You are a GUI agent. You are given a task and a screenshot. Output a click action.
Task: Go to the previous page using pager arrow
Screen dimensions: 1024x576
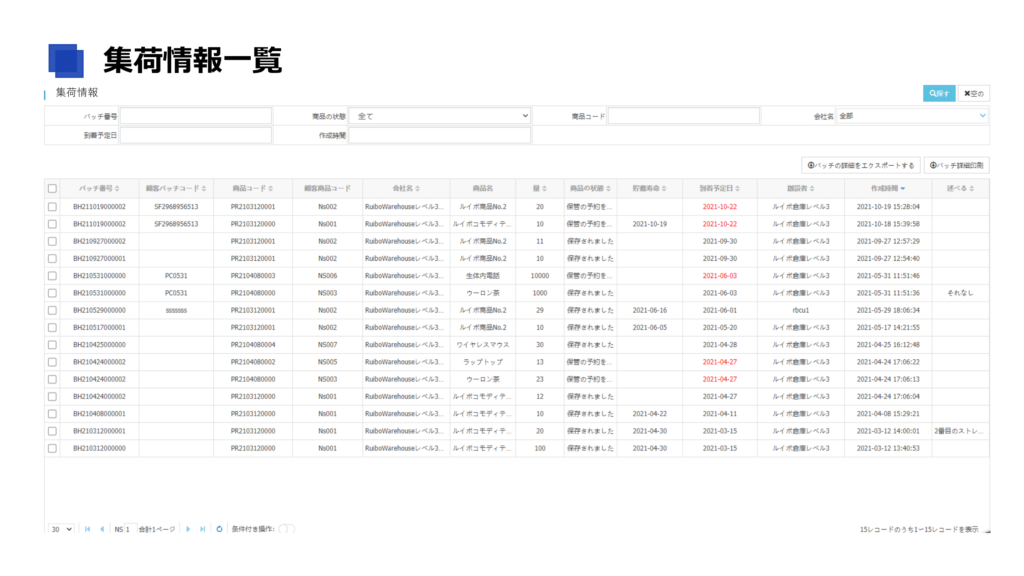point(103,529)
